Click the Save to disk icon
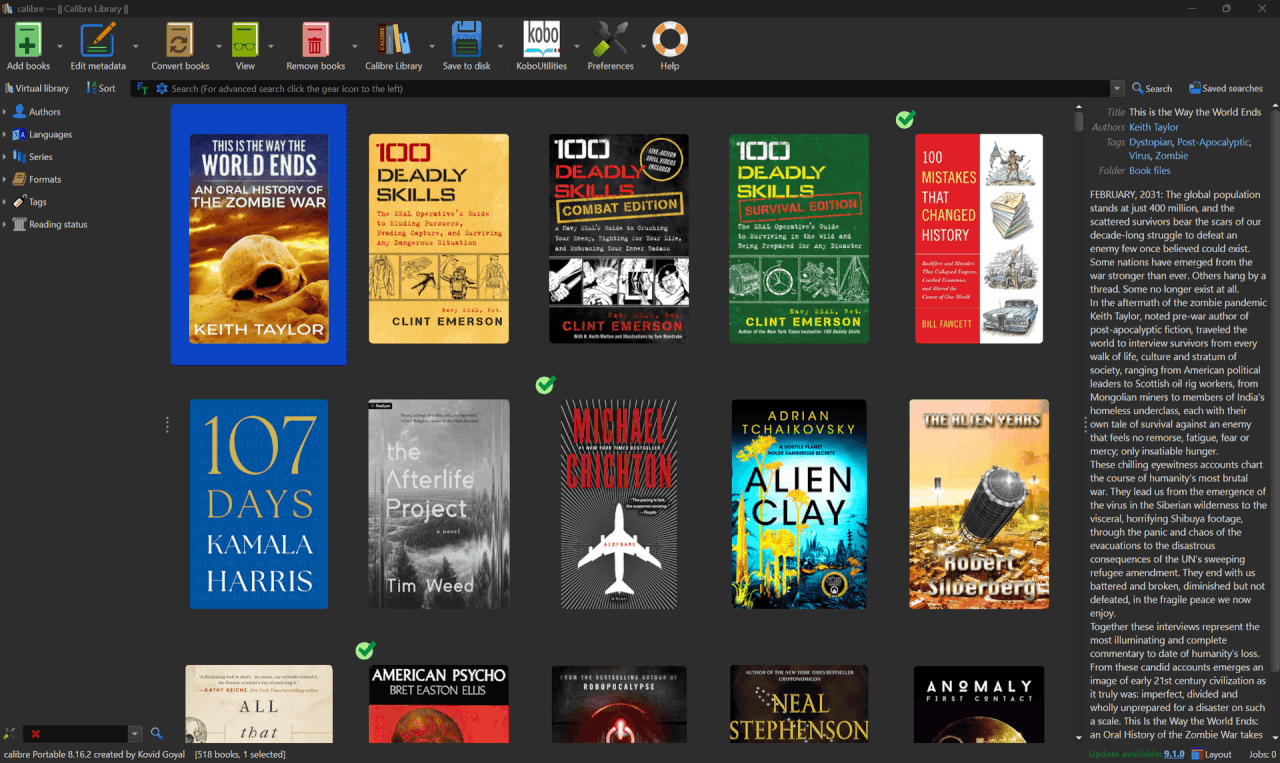This screenshot has width=1280, height=763. [467, 40]
